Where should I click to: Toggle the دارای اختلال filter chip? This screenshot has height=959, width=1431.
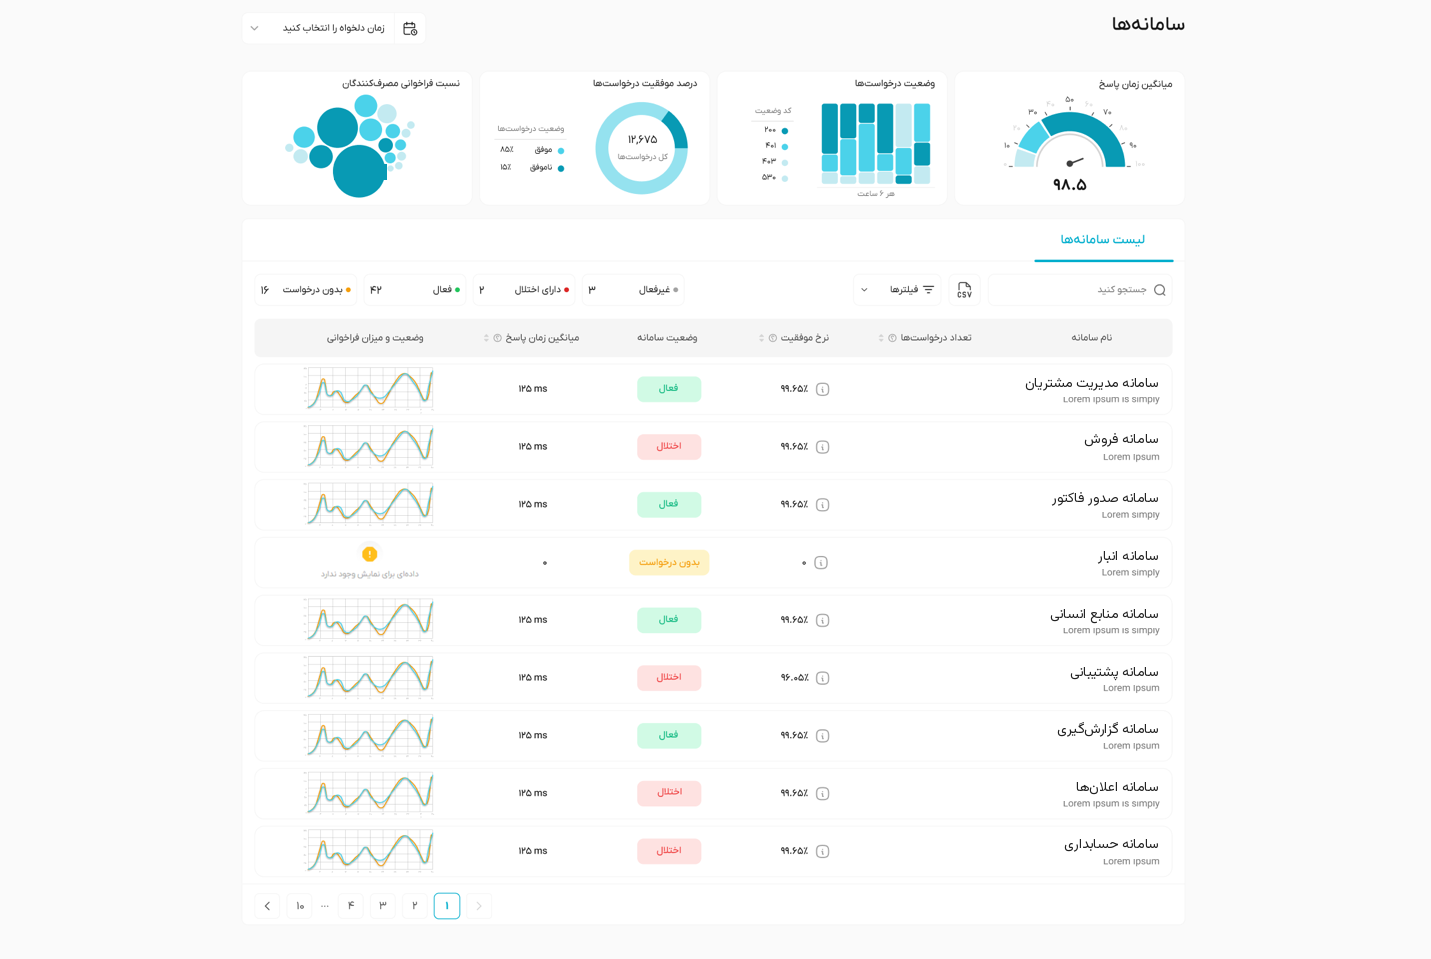coord(523,290)
